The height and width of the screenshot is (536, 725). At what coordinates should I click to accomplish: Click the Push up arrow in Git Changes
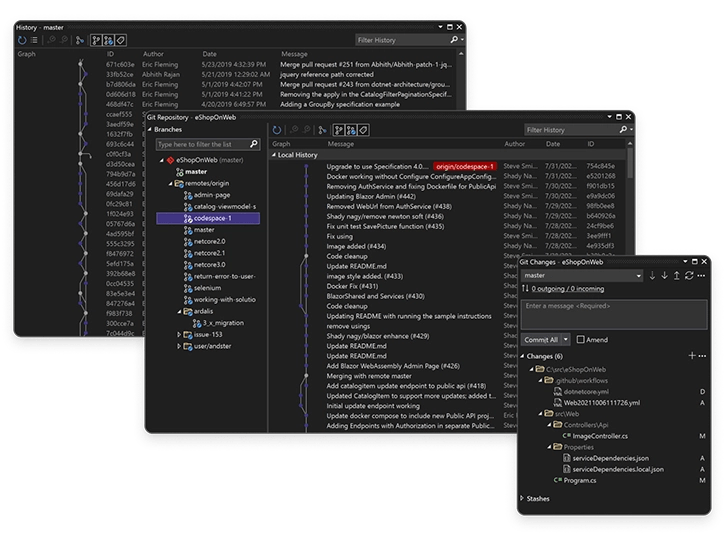[676, 276]
